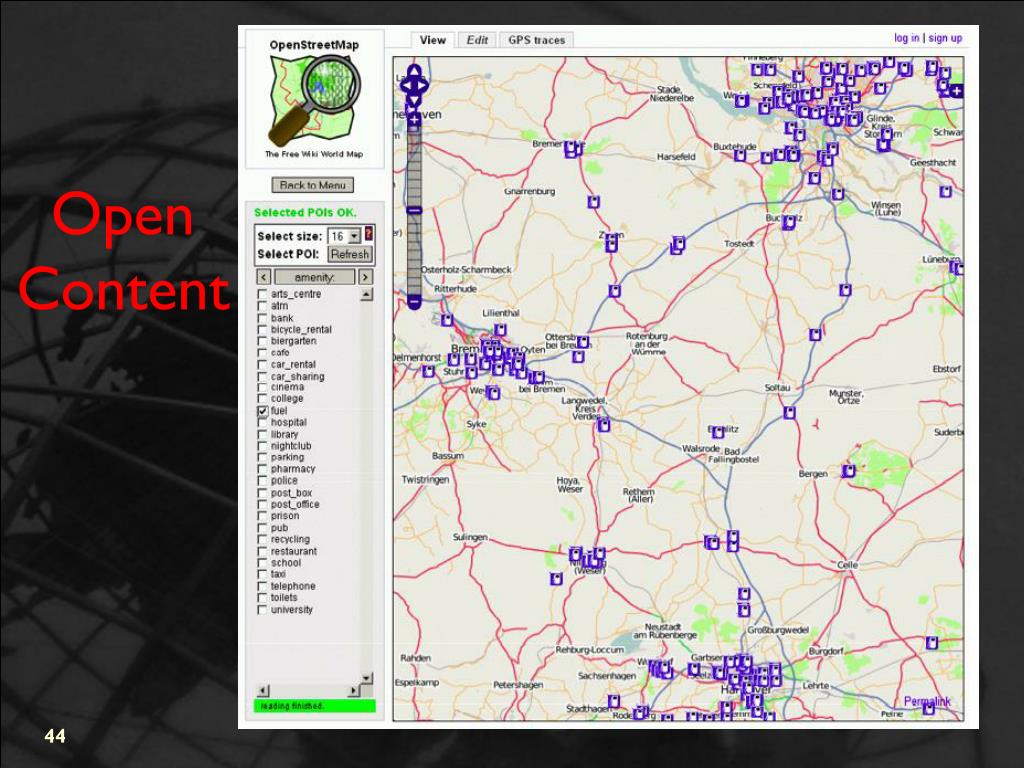Enable the hospital checkbox
The height and width of the screenshot is (768, 1024).
(x=263, y=423)
